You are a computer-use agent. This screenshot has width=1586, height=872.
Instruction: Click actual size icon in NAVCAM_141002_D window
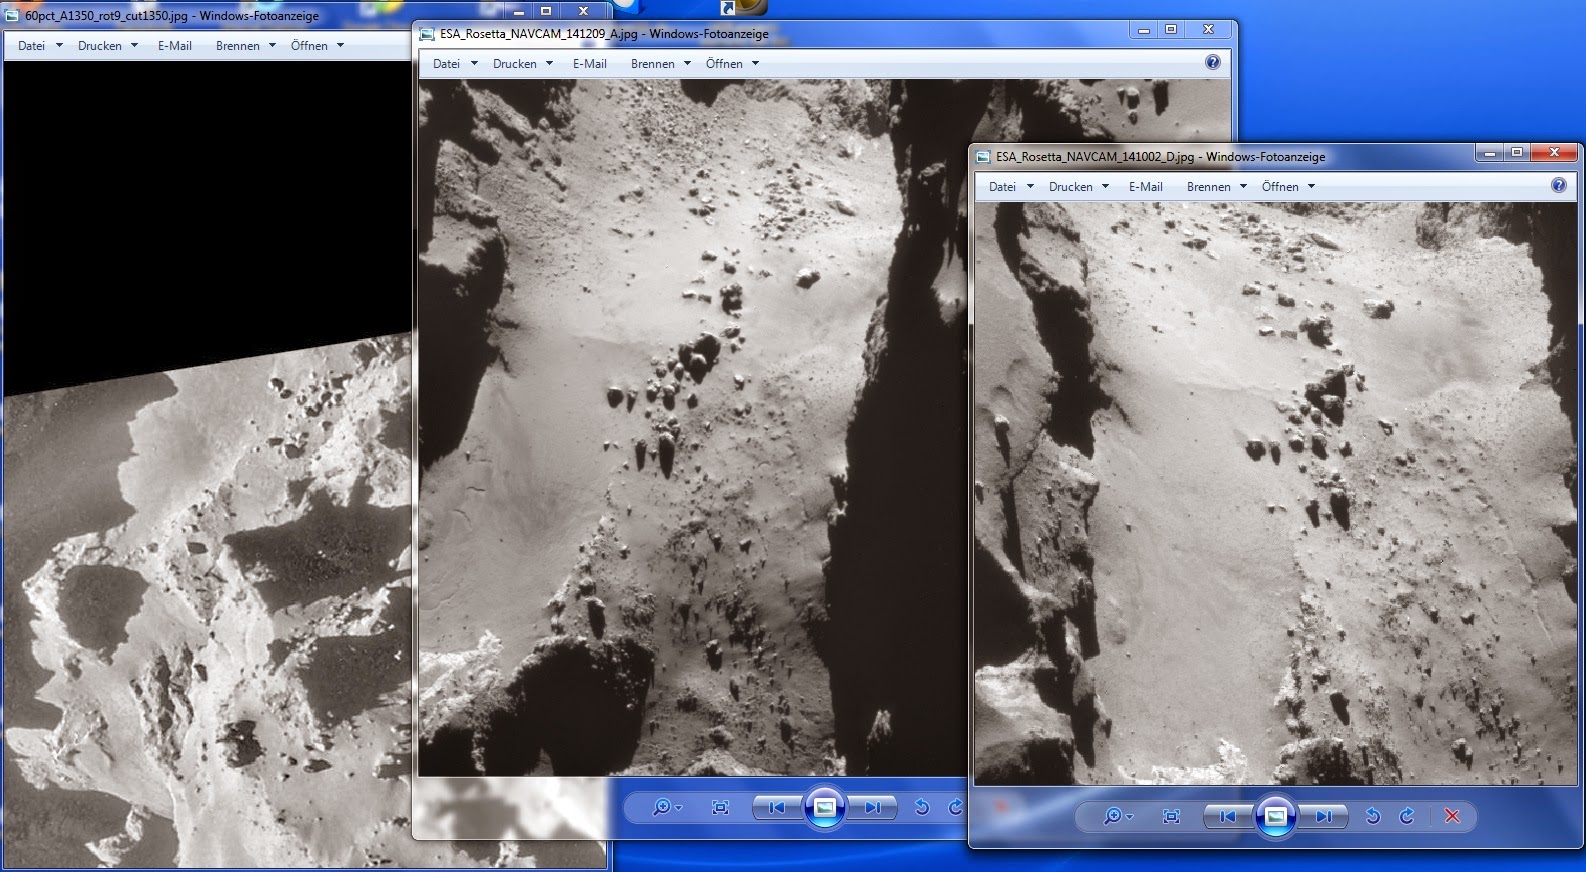pyautogui.click(x=1171, y=816)
